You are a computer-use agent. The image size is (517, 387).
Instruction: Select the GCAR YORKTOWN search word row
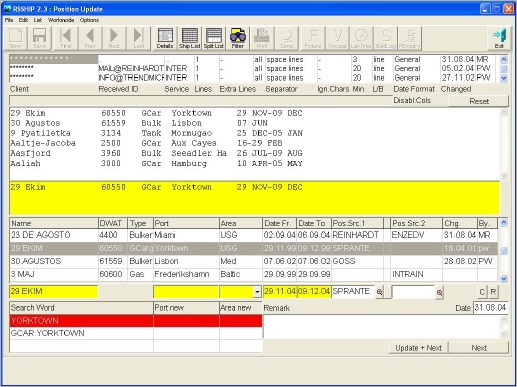coord(136,333)
